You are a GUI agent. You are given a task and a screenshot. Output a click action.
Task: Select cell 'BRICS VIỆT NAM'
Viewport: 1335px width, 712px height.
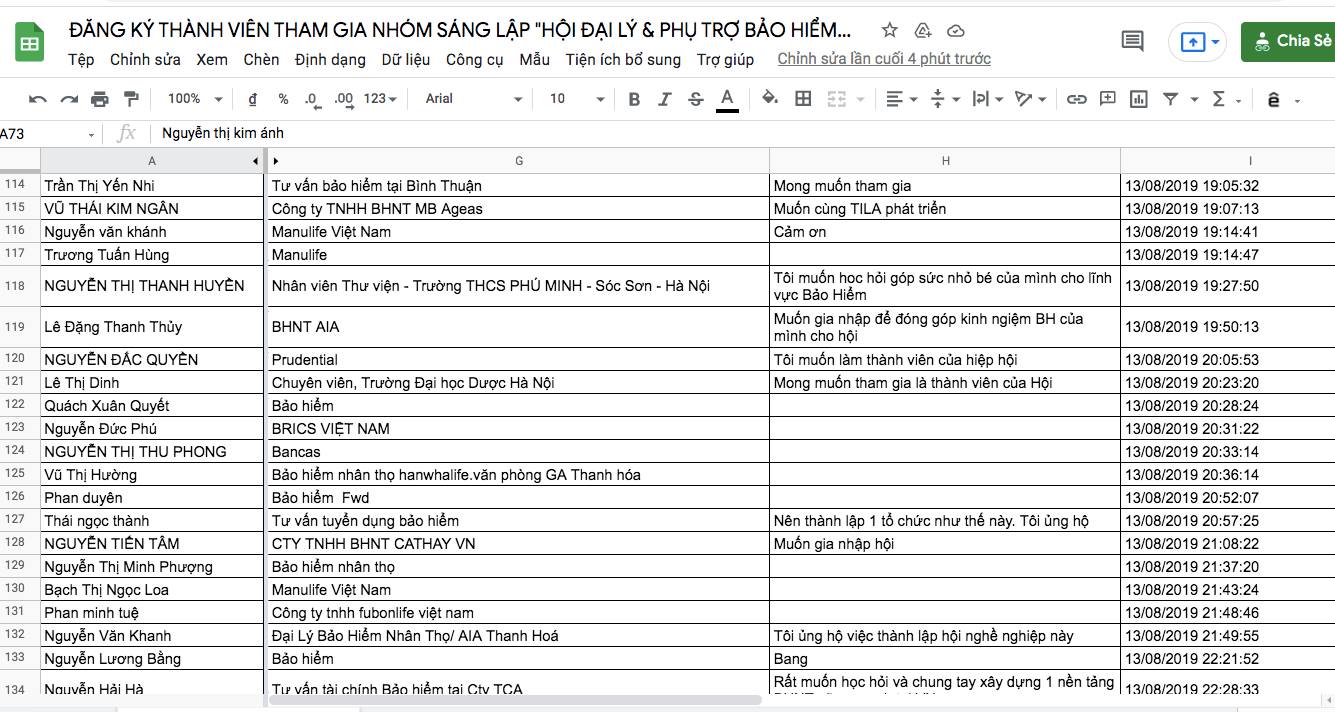click(x=518, y=429)
